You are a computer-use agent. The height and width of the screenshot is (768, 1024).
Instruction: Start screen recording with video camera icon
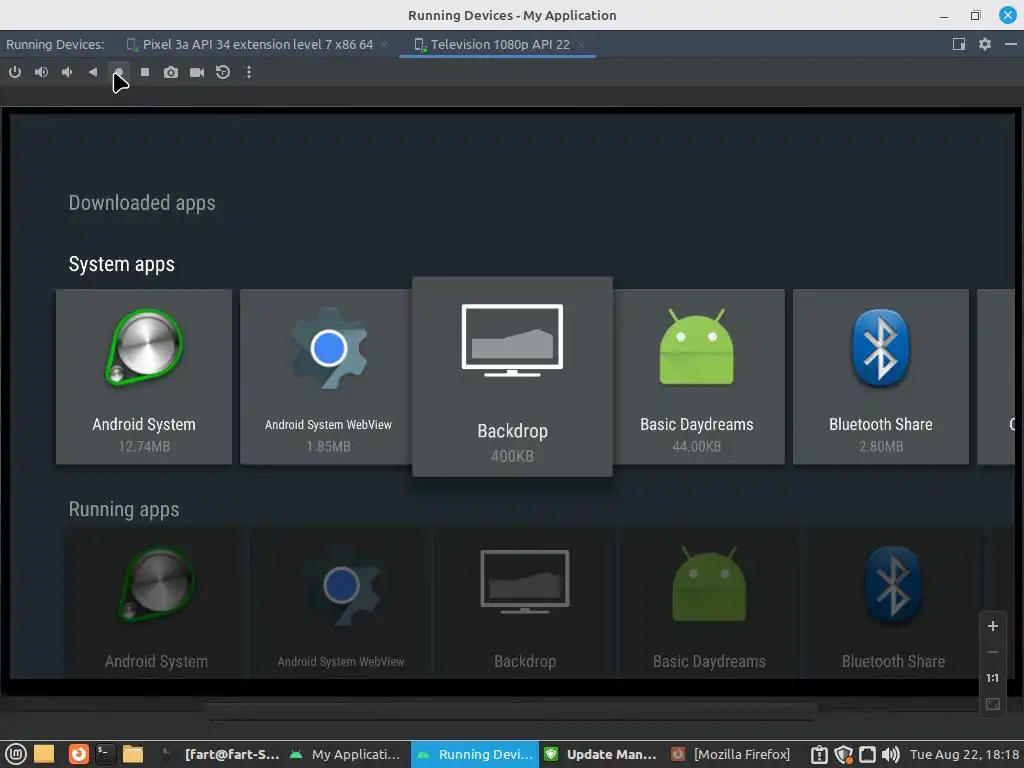tap(197, 72)
